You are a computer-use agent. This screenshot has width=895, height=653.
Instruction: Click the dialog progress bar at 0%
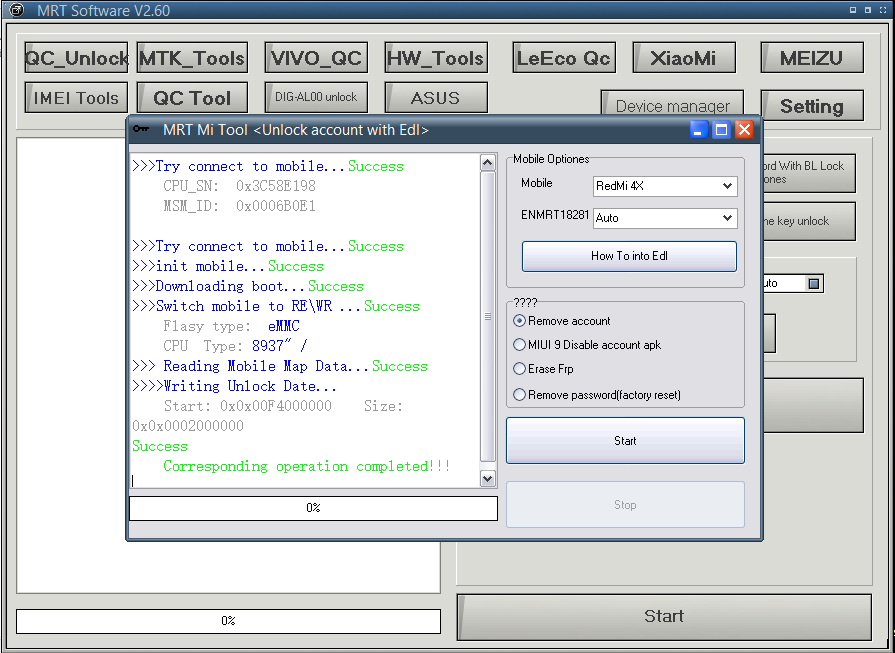(x=313, y=508)
